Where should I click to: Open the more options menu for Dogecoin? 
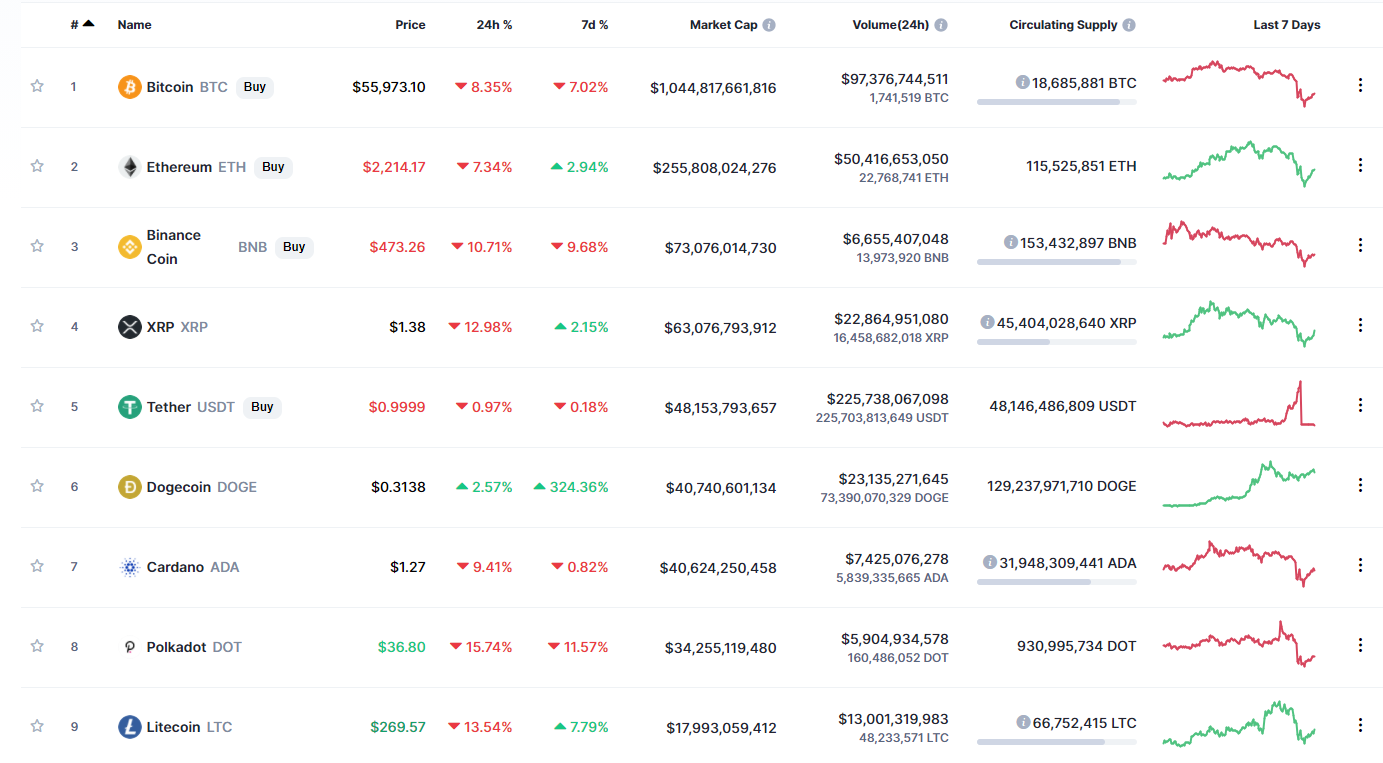click(x=1360, y=485)
